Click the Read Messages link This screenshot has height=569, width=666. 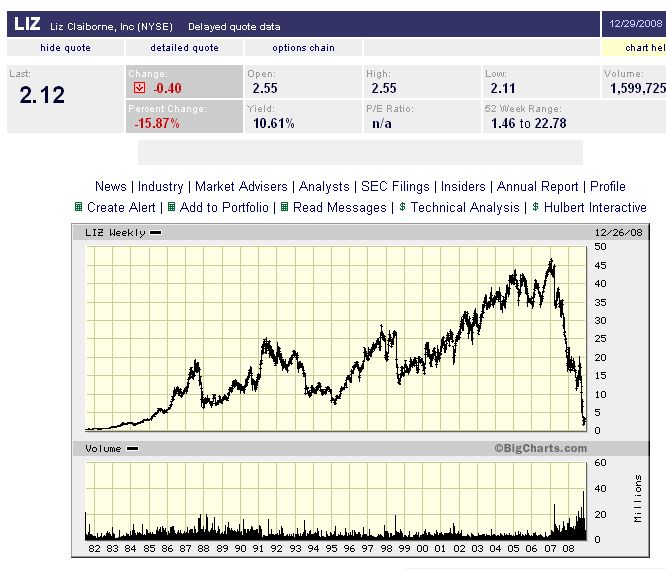[340, 207]
